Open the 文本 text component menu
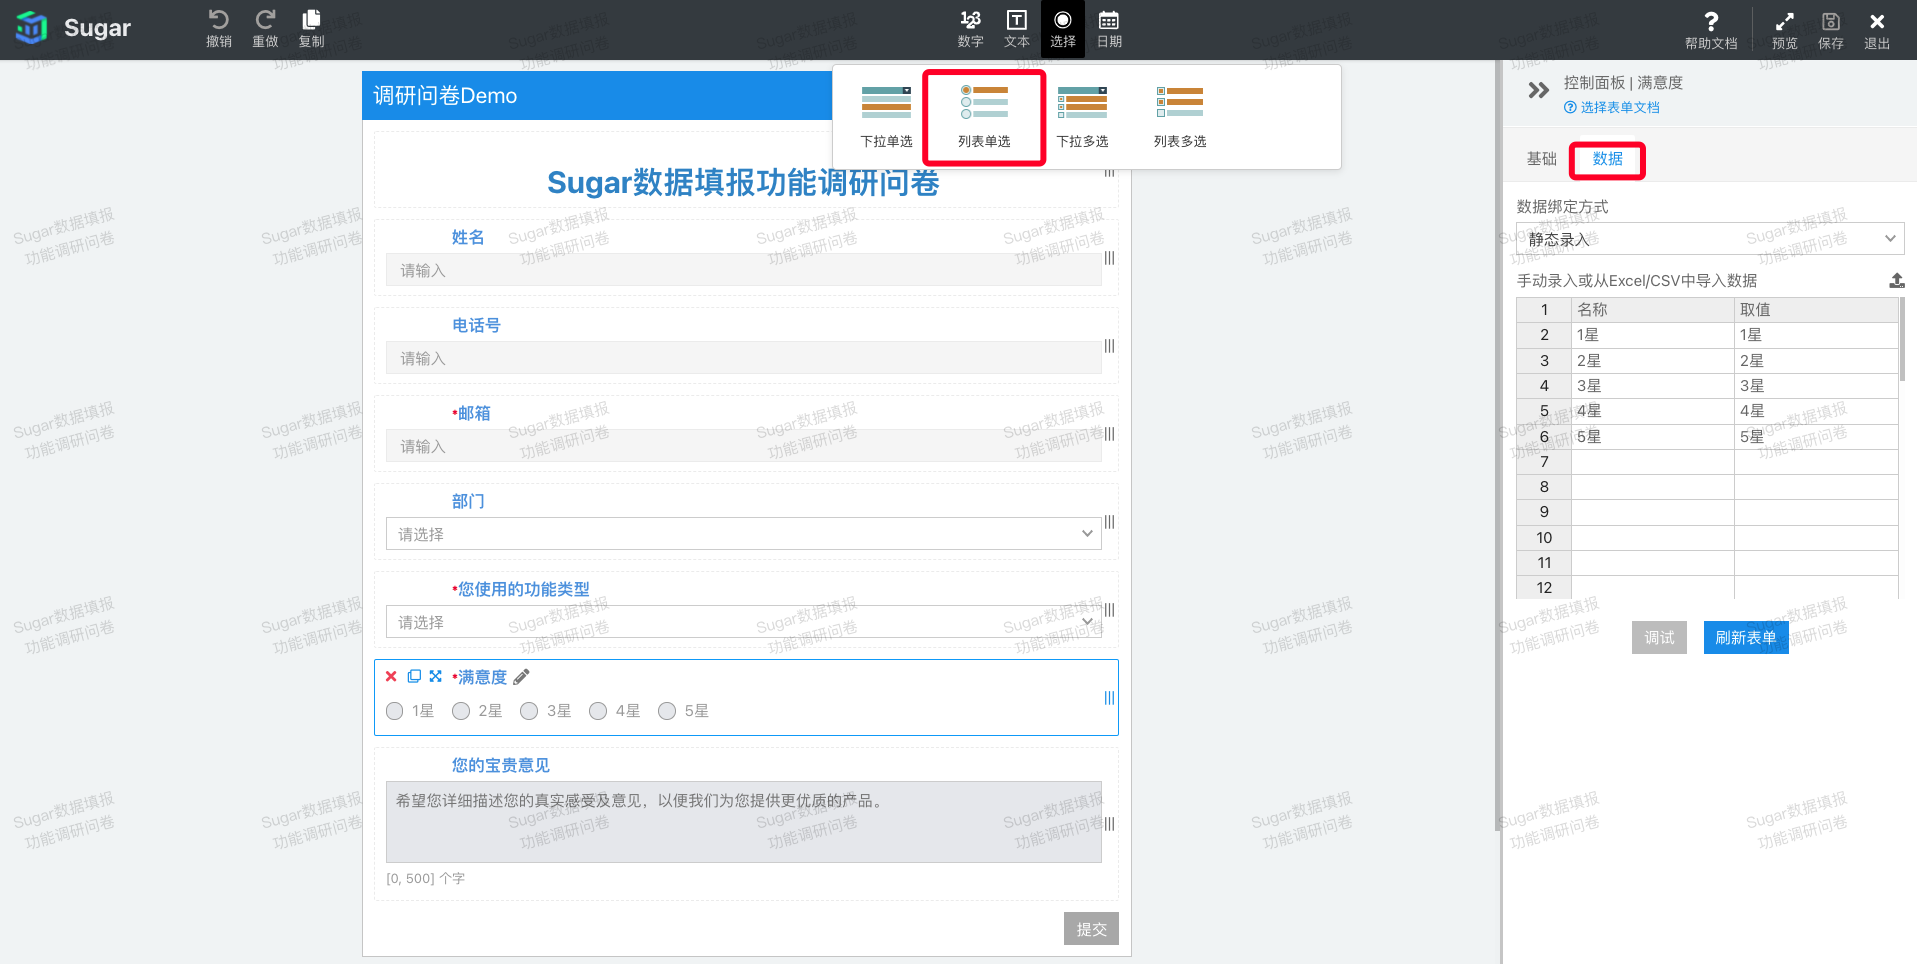 click(1017, 29)
